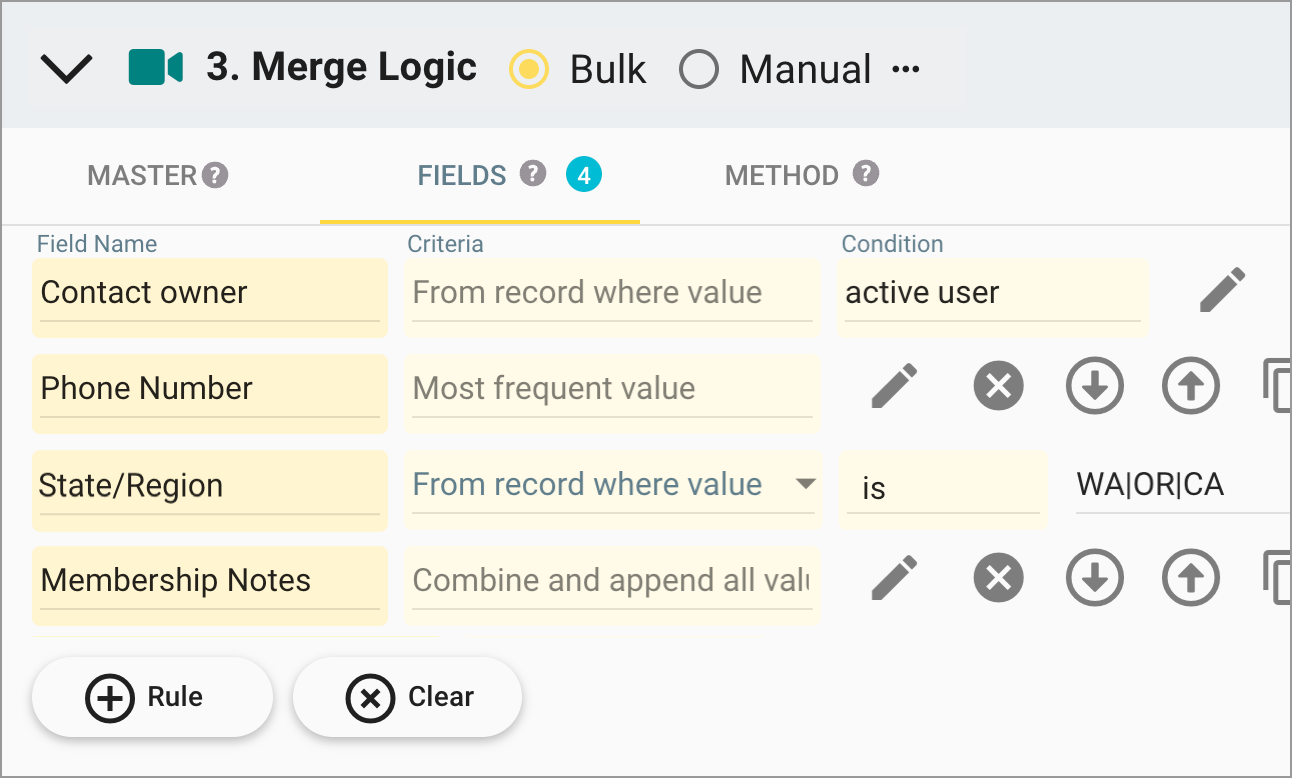Image resolution: width=1292 pixels, height=778 pixels.
Task: Move the Phone Number rule down
Action: point(1094,385)
